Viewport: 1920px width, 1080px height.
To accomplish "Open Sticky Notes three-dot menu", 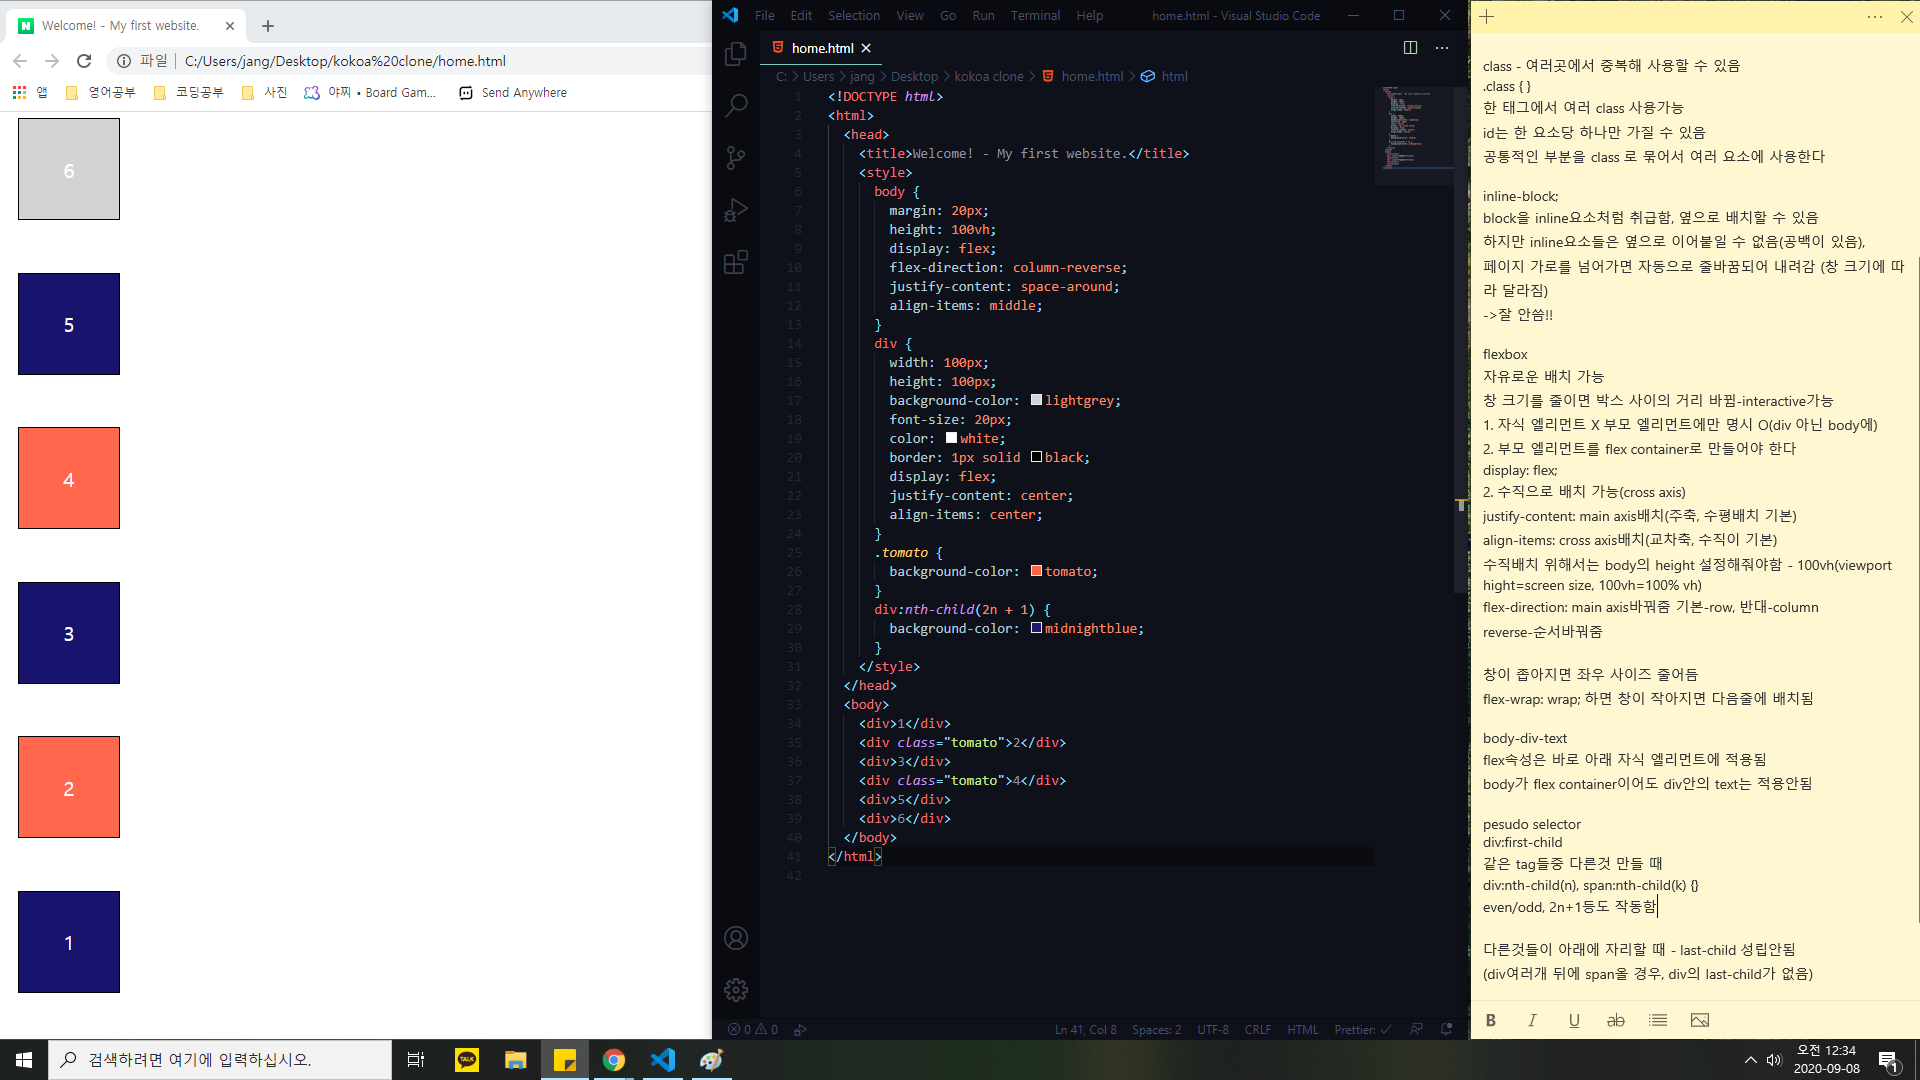I will tap(1875, 17).
